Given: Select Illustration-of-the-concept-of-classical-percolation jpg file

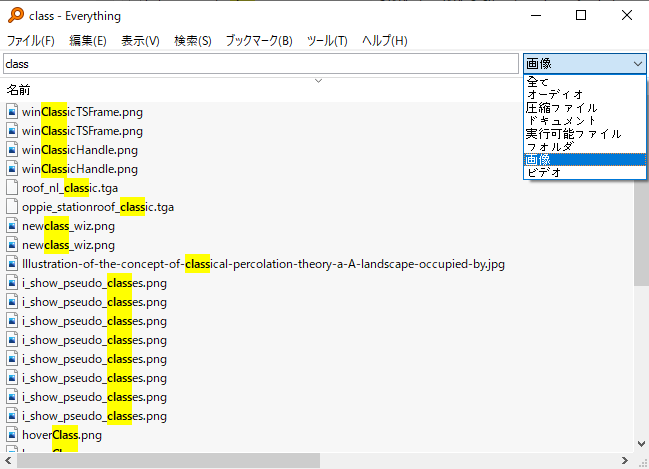Looking at the screenshot, I should 263,264.
